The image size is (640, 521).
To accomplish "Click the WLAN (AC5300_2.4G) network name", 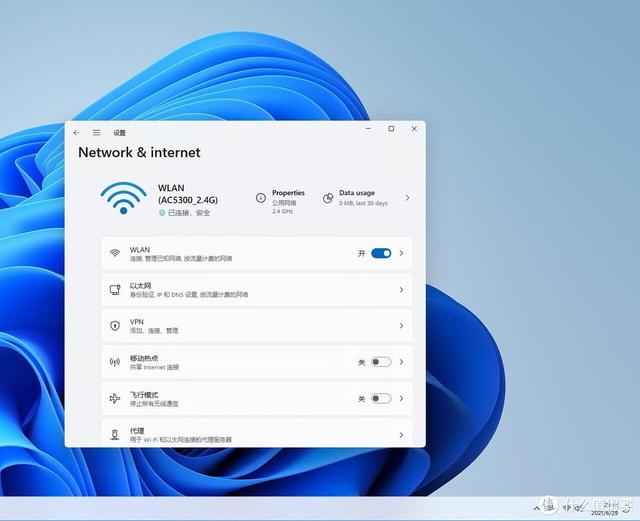I will (x=188, y=194).
